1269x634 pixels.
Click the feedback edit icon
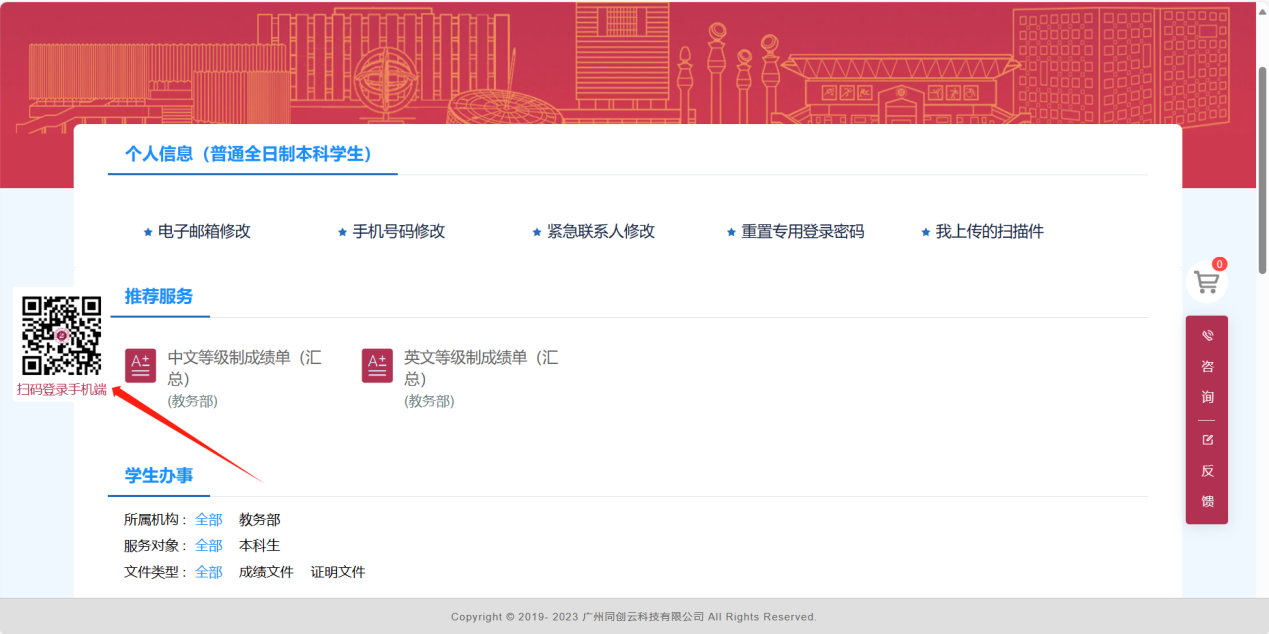tap(1207, 440)
